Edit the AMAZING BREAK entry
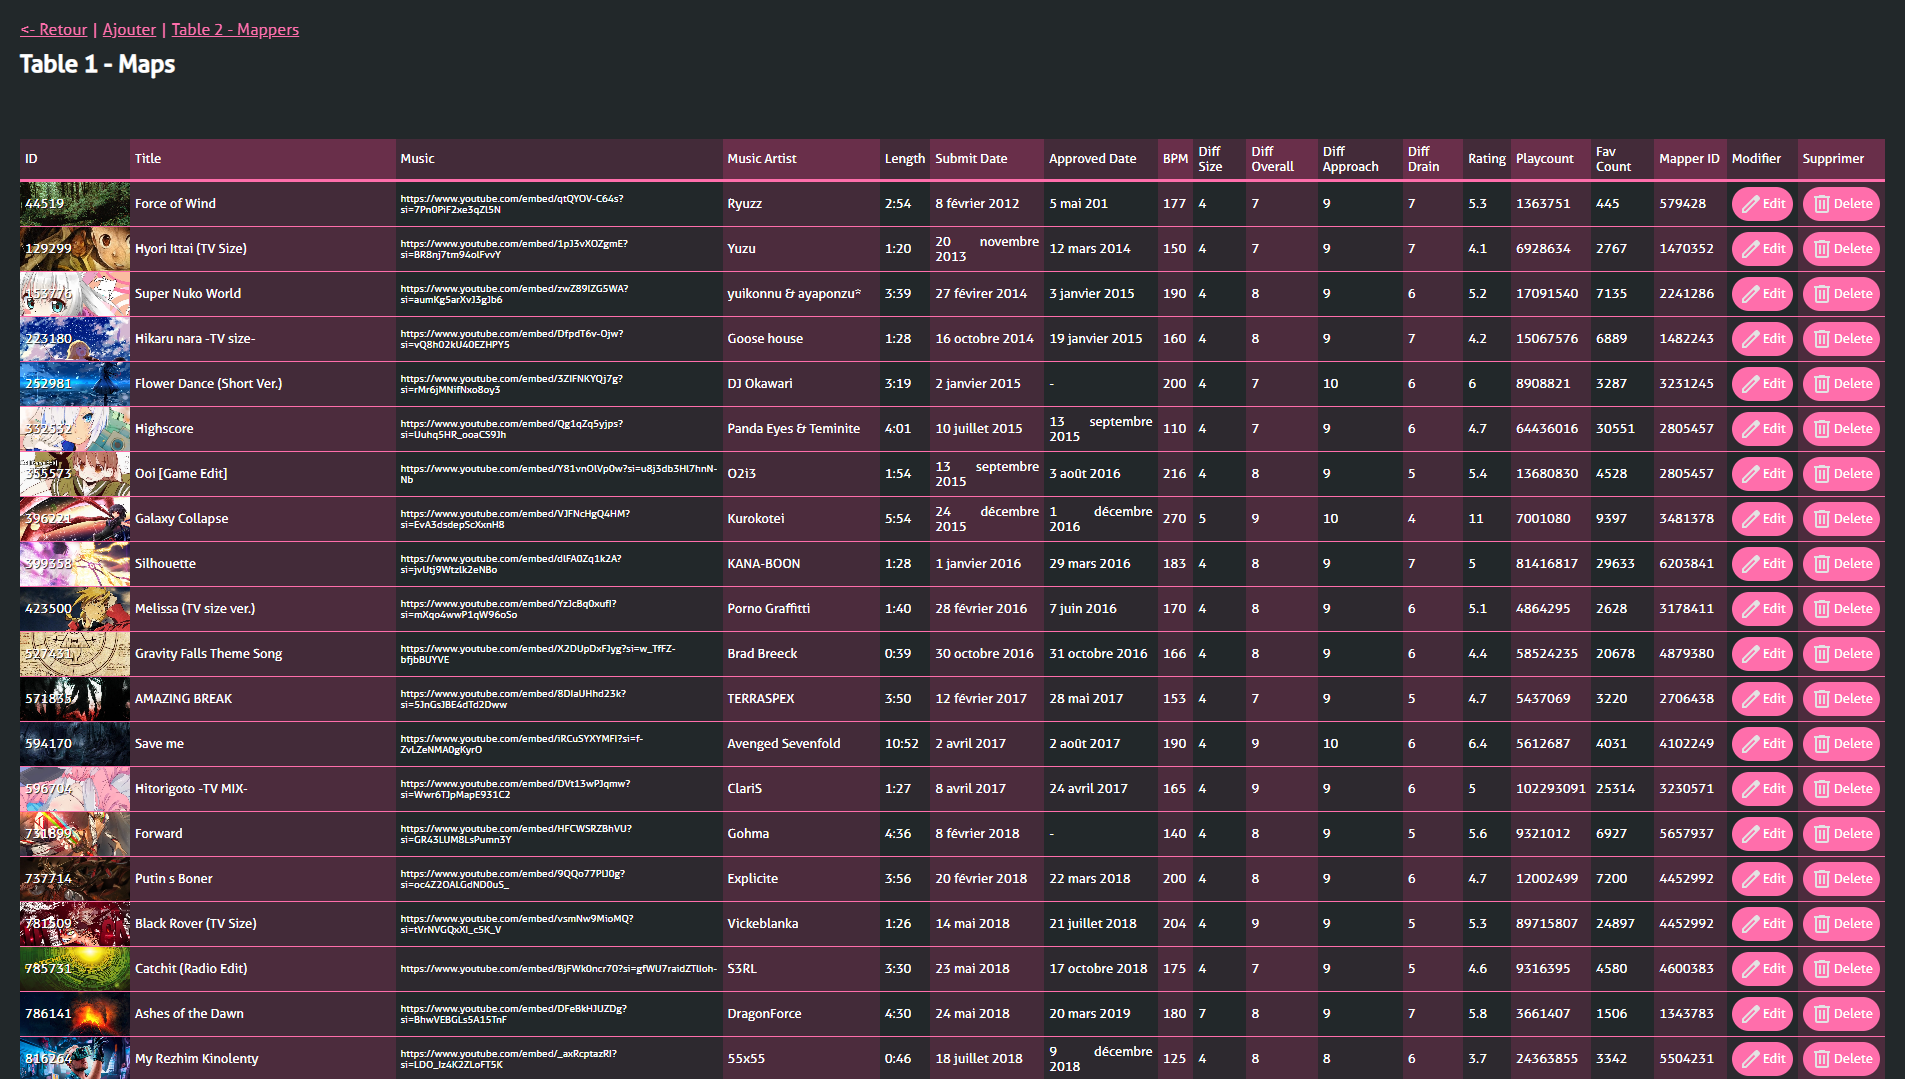 pyautogui.click(x=1762, y=699)
